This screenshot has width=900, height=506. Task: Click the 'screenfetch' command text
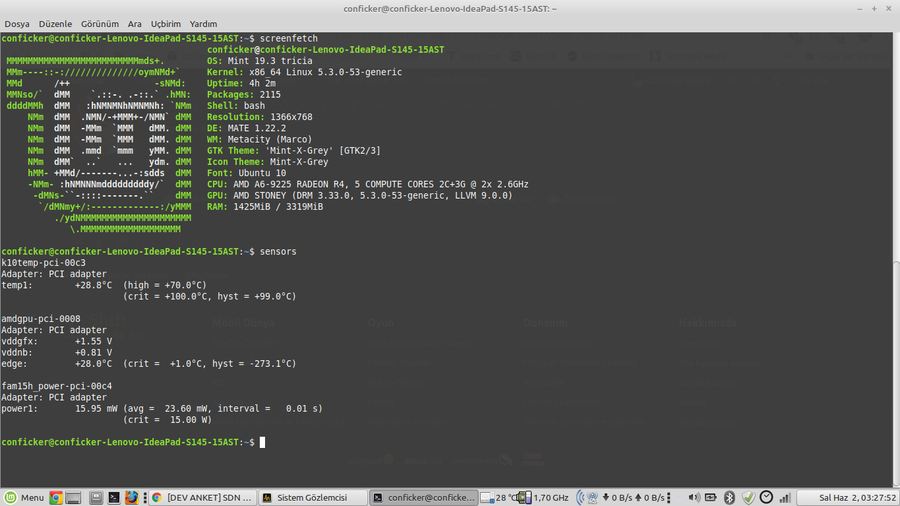point(288,38)
